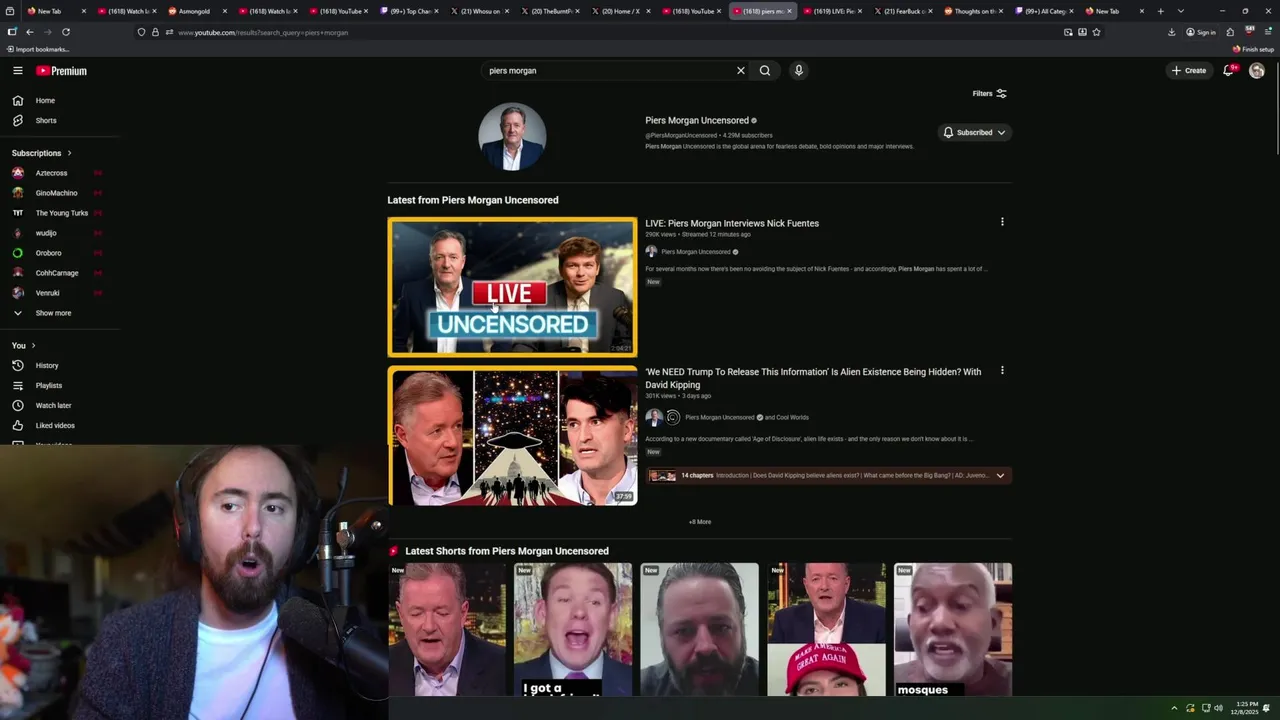Play the red MAGA hat short

coord(826,629)
